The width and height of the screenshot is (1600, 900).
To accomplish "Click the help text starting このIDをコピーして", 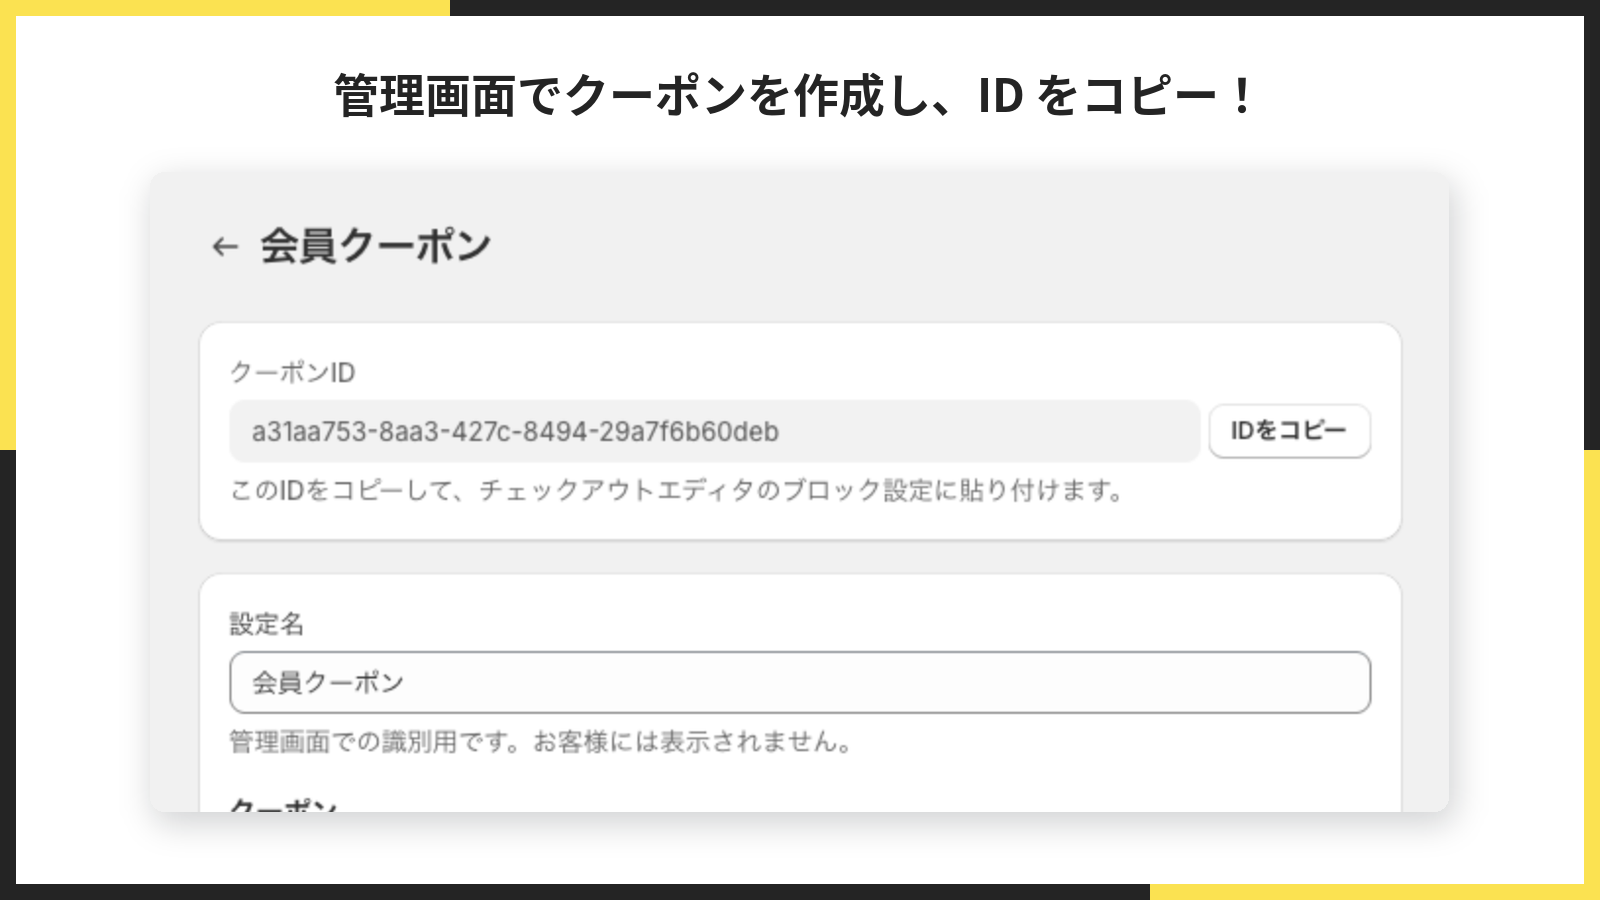I will pyautogui.click(x=677, y=491).
